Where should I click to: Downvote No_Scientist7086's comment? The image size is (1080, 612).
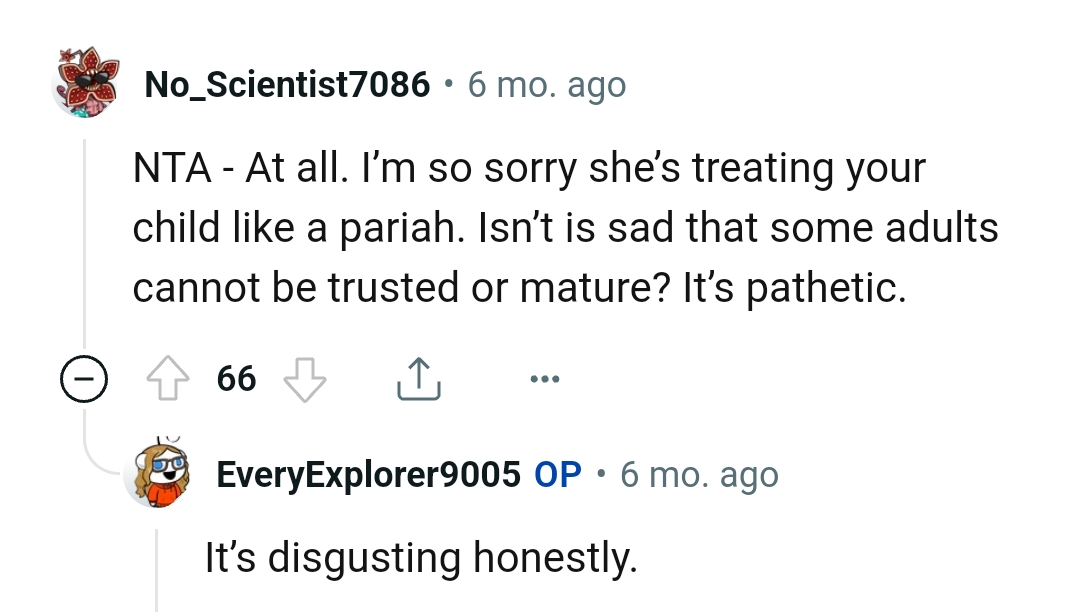coord(303,380)
